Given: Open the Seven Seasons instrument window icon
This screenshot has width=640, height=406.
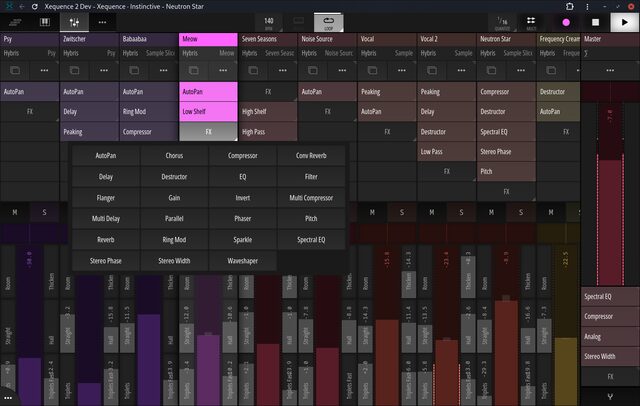Looking at the screenshot, I should click(253, 70).
